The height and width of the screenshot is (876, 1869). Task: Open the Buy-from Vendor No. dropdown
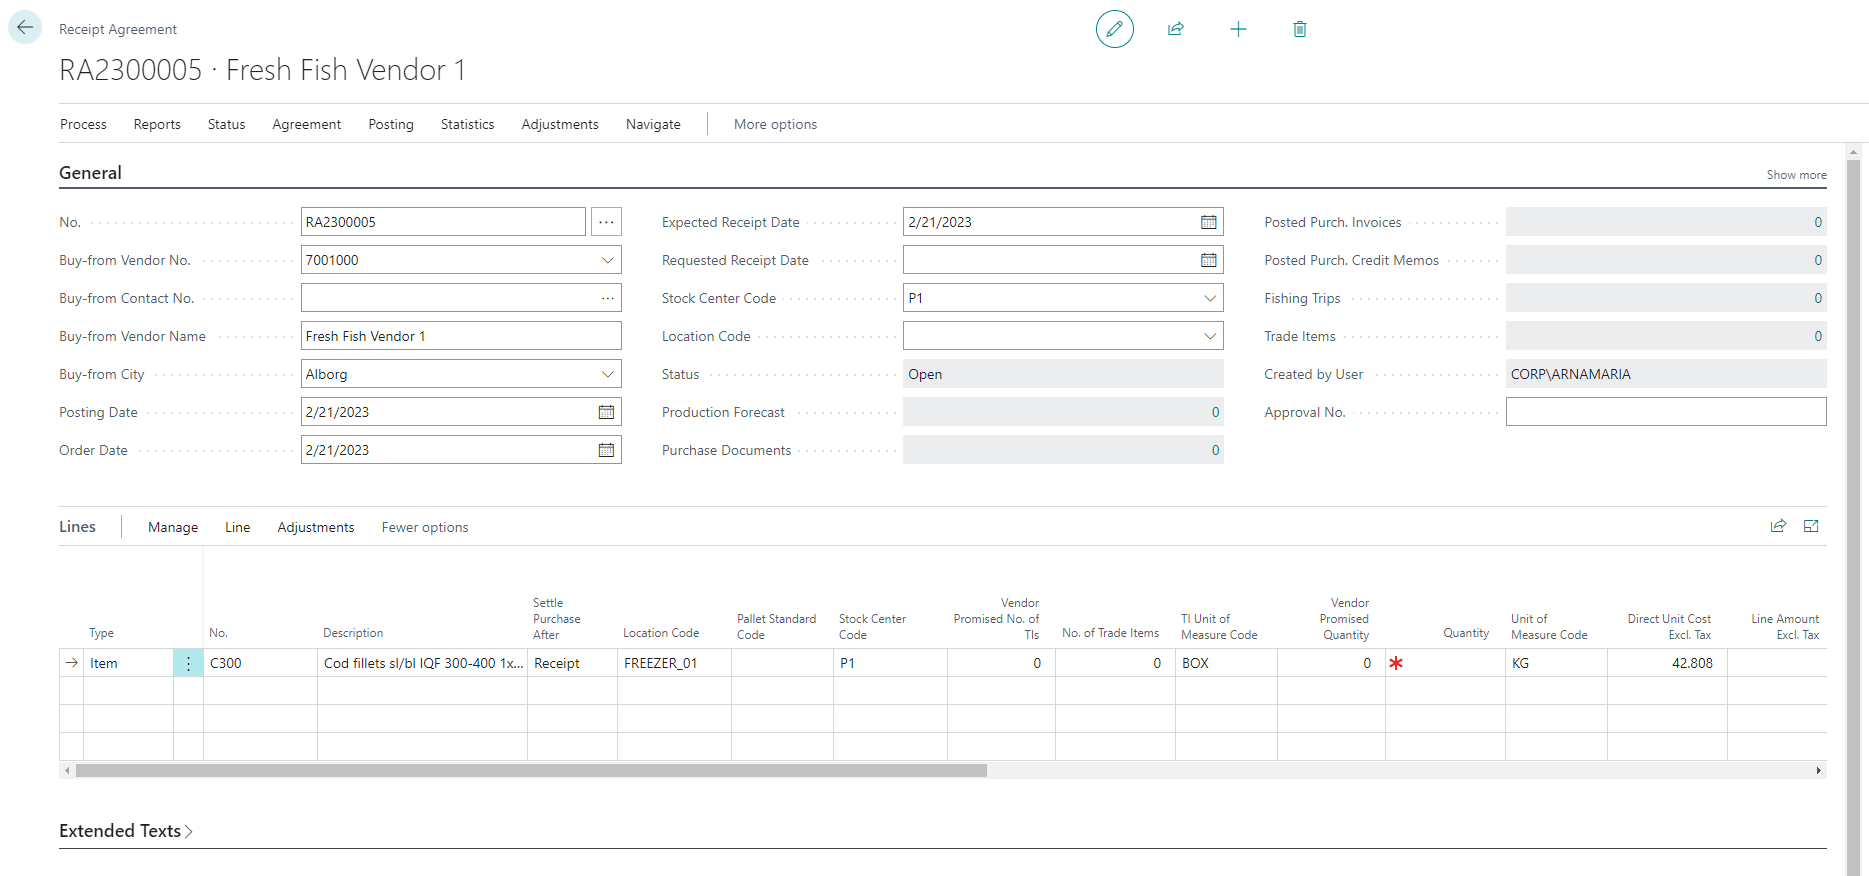pyautogui.click(x=607, y=260)
